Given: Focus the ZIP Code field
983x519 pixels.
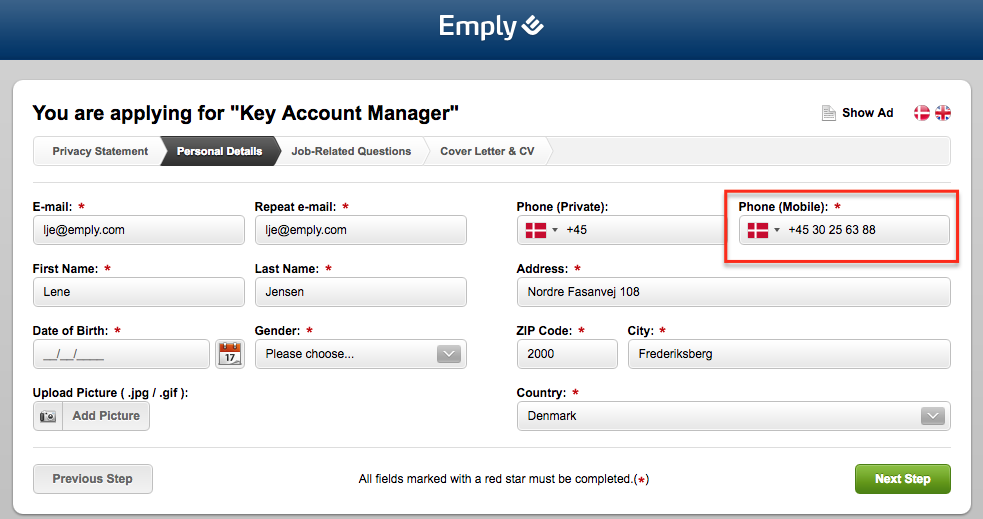Looking at the screenshot, I should [x=567, y=354].
